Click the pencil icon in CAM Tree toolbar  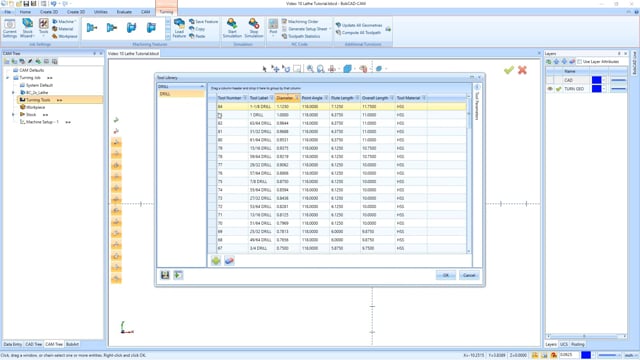30,61
